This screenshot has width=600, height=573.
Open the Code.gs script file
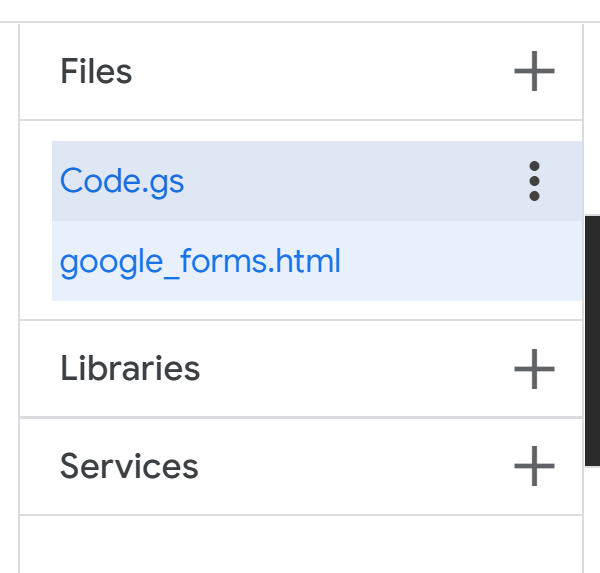tap(122, 181)
